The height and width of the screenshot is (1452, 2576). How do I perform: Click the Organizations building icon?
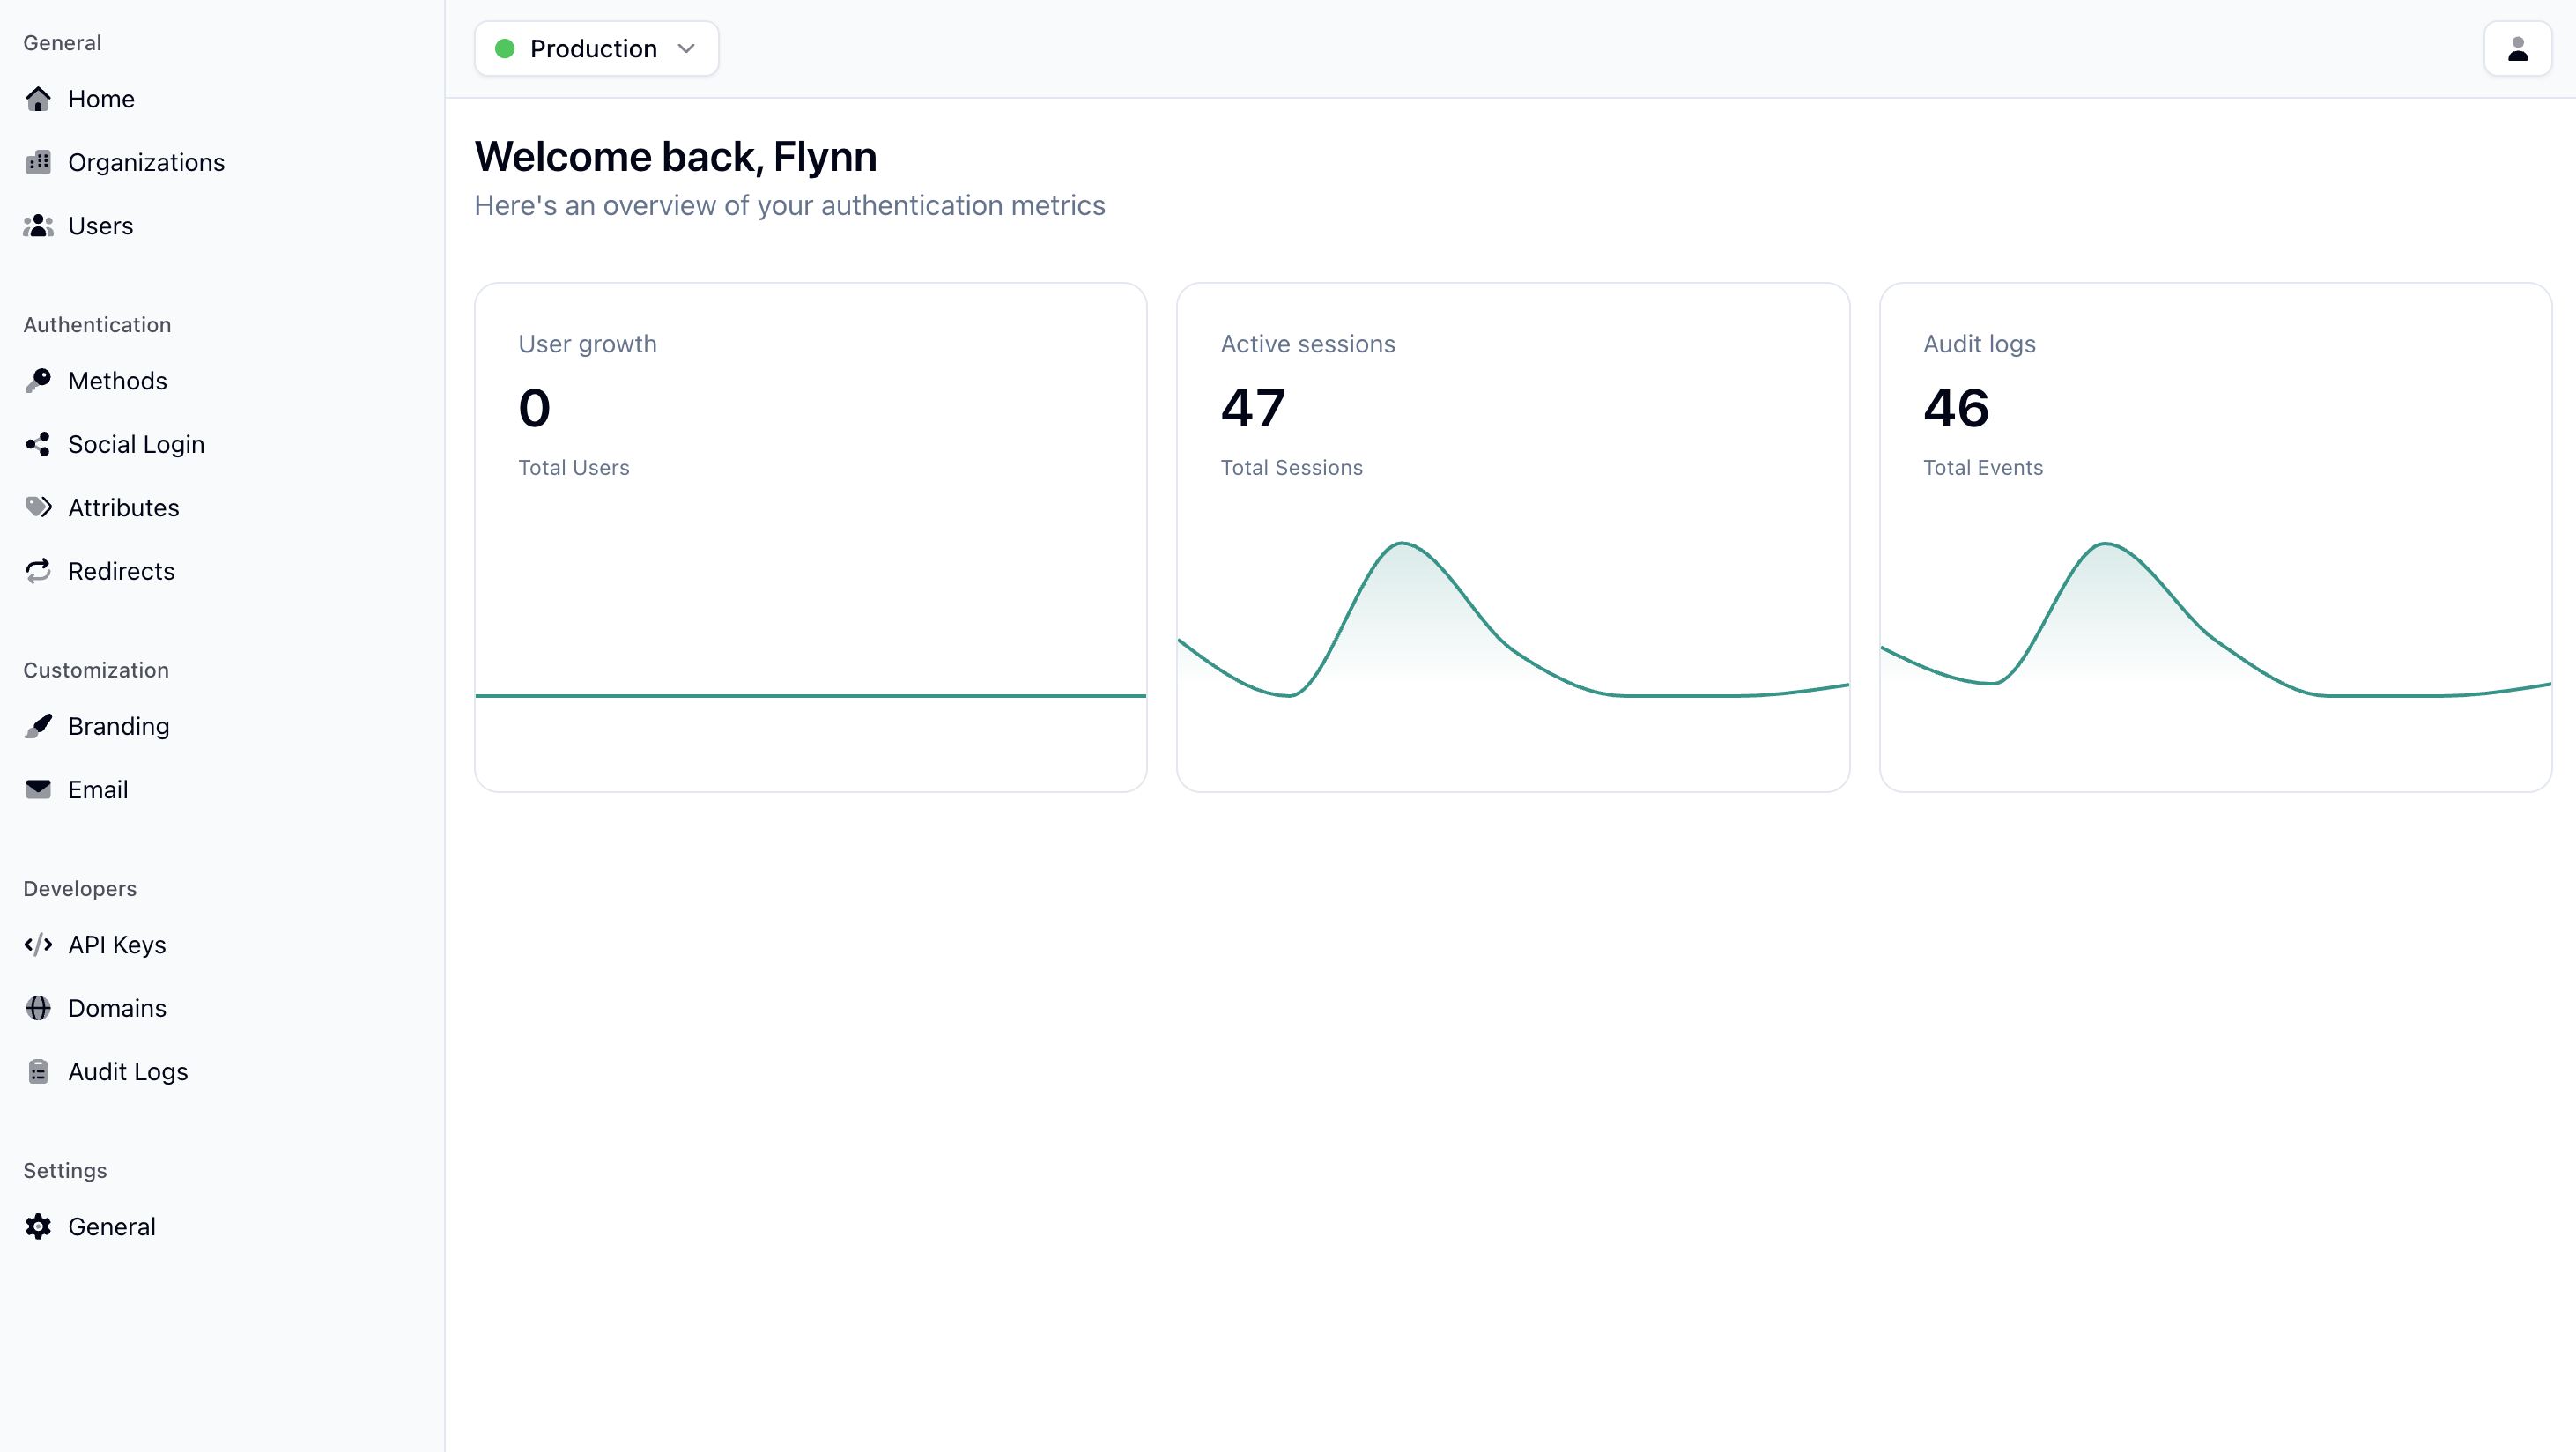point(38,162)
